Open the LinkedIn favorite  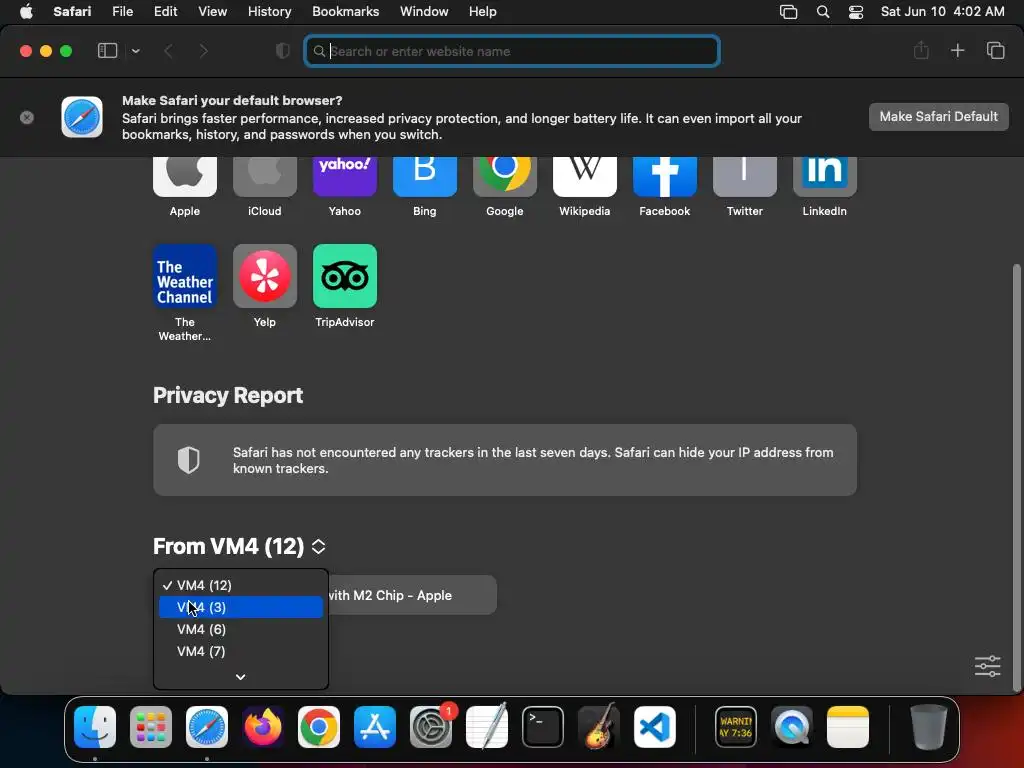pos(825,186)
